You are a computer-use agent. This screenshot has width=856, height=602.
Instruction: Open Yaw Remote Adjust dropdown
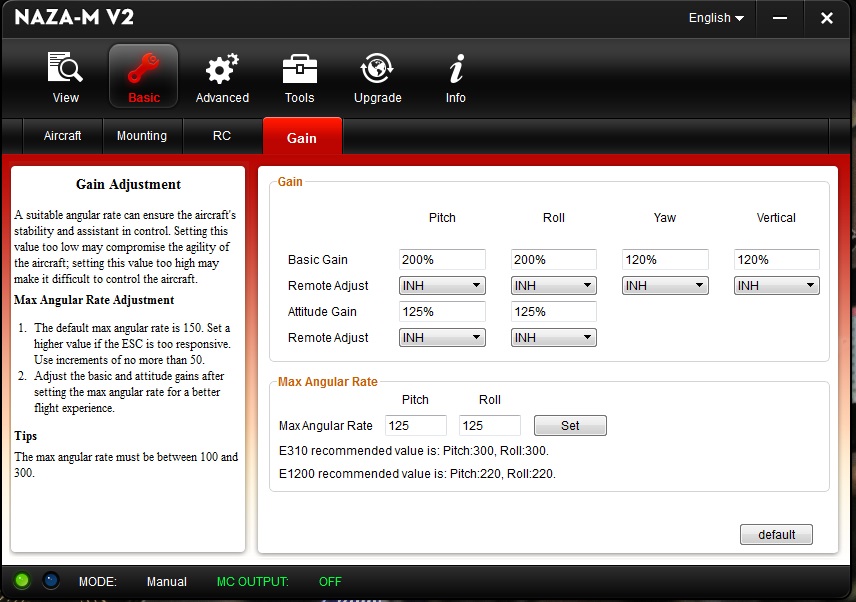[665, 285]
